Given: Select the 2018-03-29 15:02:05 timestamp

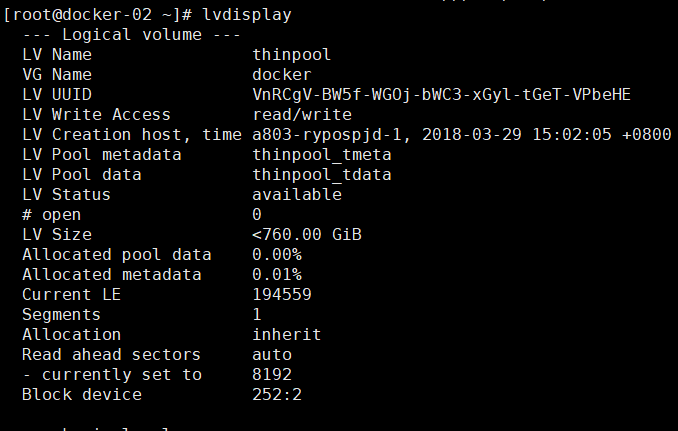Looking at the screenshot, I should pyautogui.click(x=517, y=134).
